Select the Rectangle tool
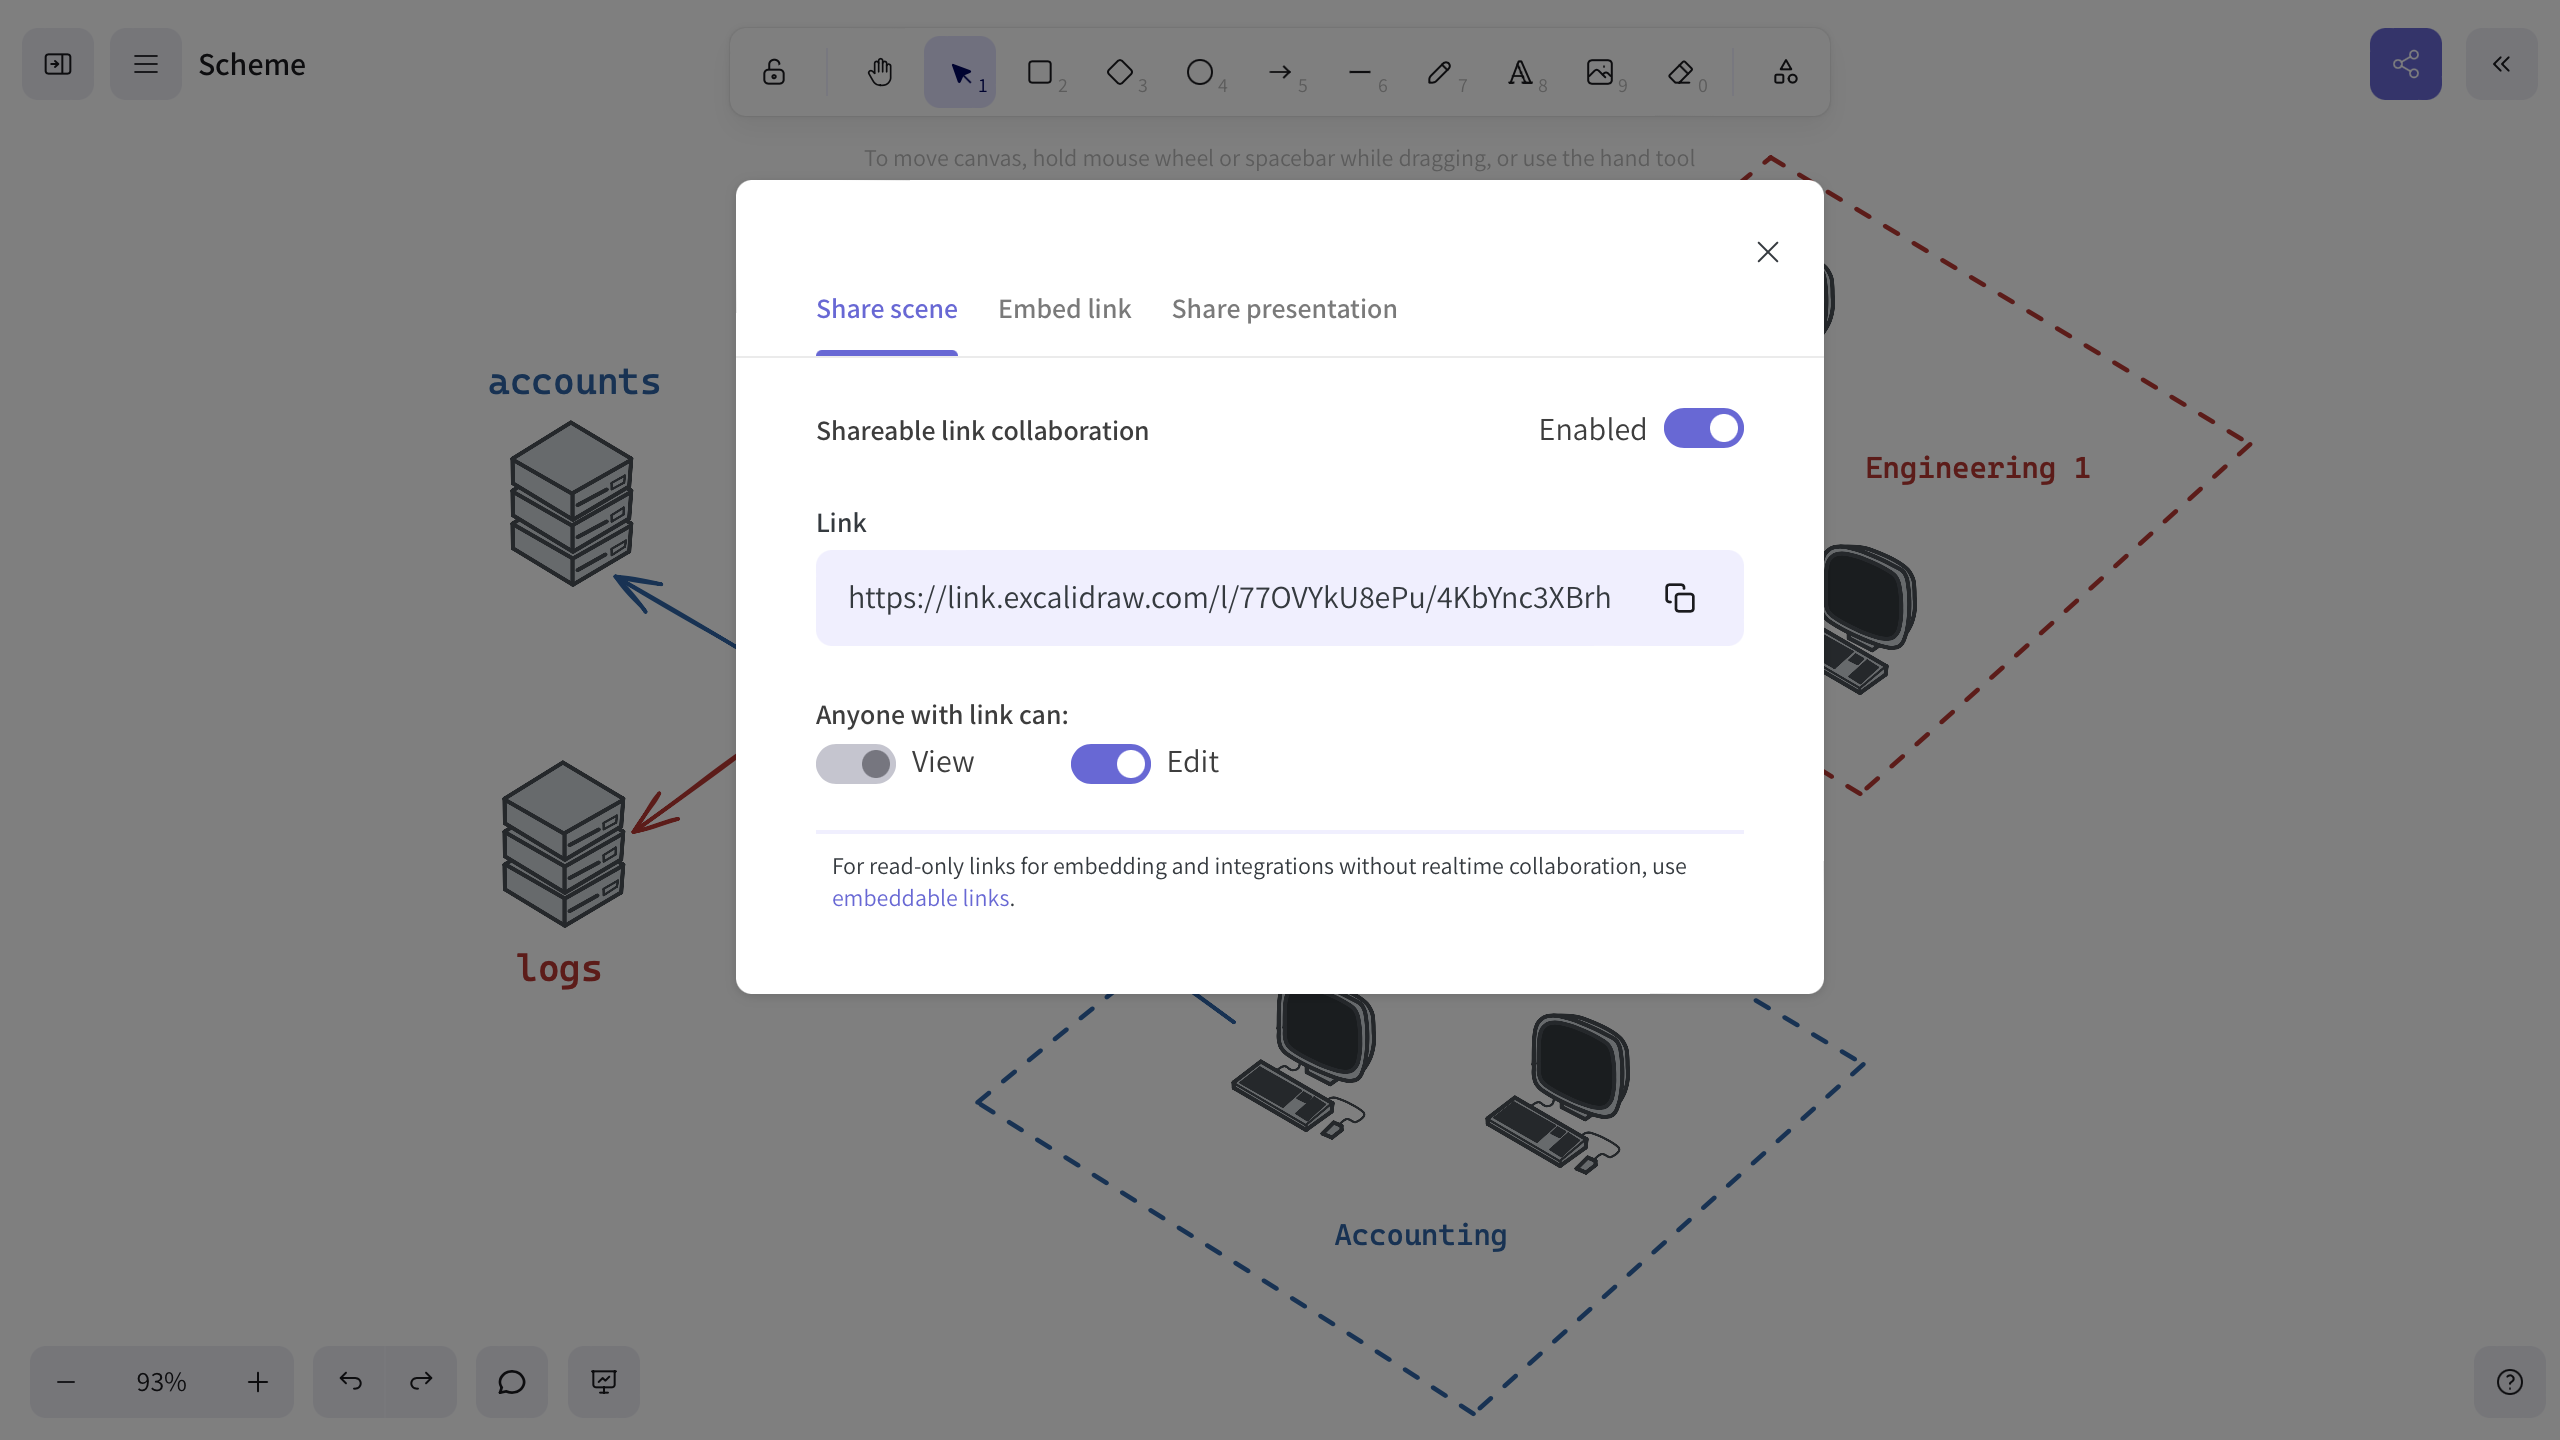Viewport: 2560px width, 1440px height. tap(1040, 72)
